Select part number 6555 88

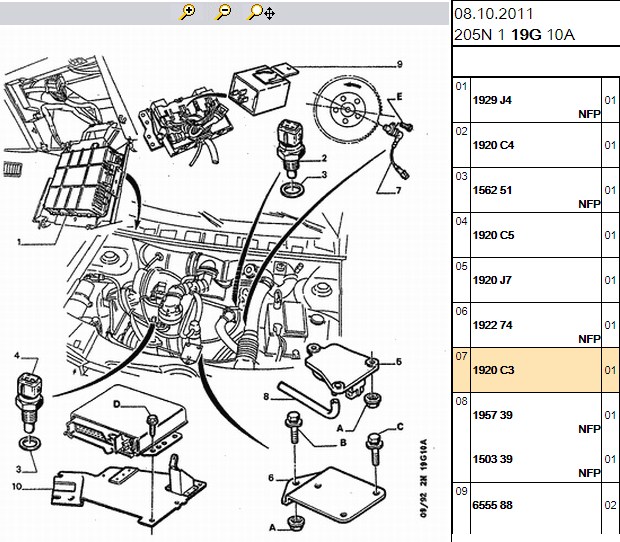(492, 505)
